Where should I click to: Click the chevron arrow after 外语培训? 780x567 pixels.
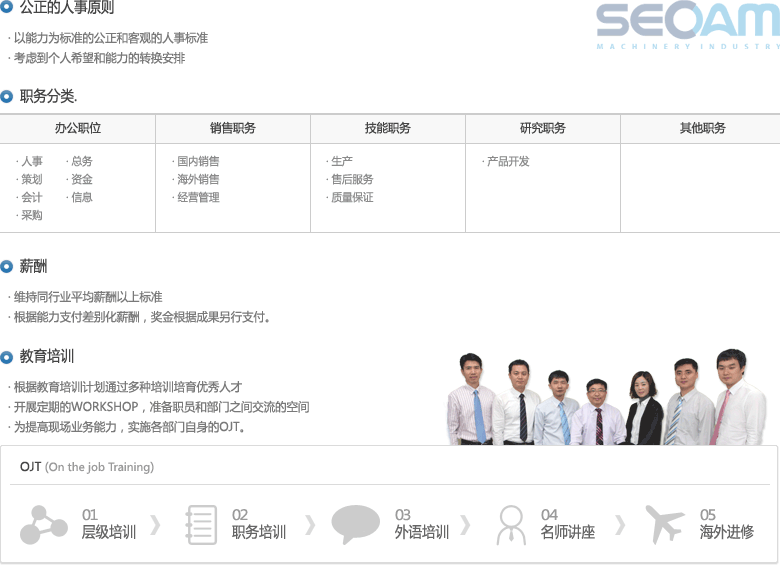pyautogui.click(x=466, y=525)
